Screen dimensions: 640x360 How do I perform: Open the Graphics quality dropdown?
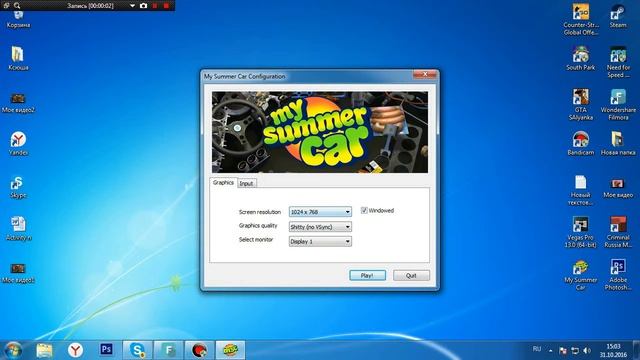[320, 227]
